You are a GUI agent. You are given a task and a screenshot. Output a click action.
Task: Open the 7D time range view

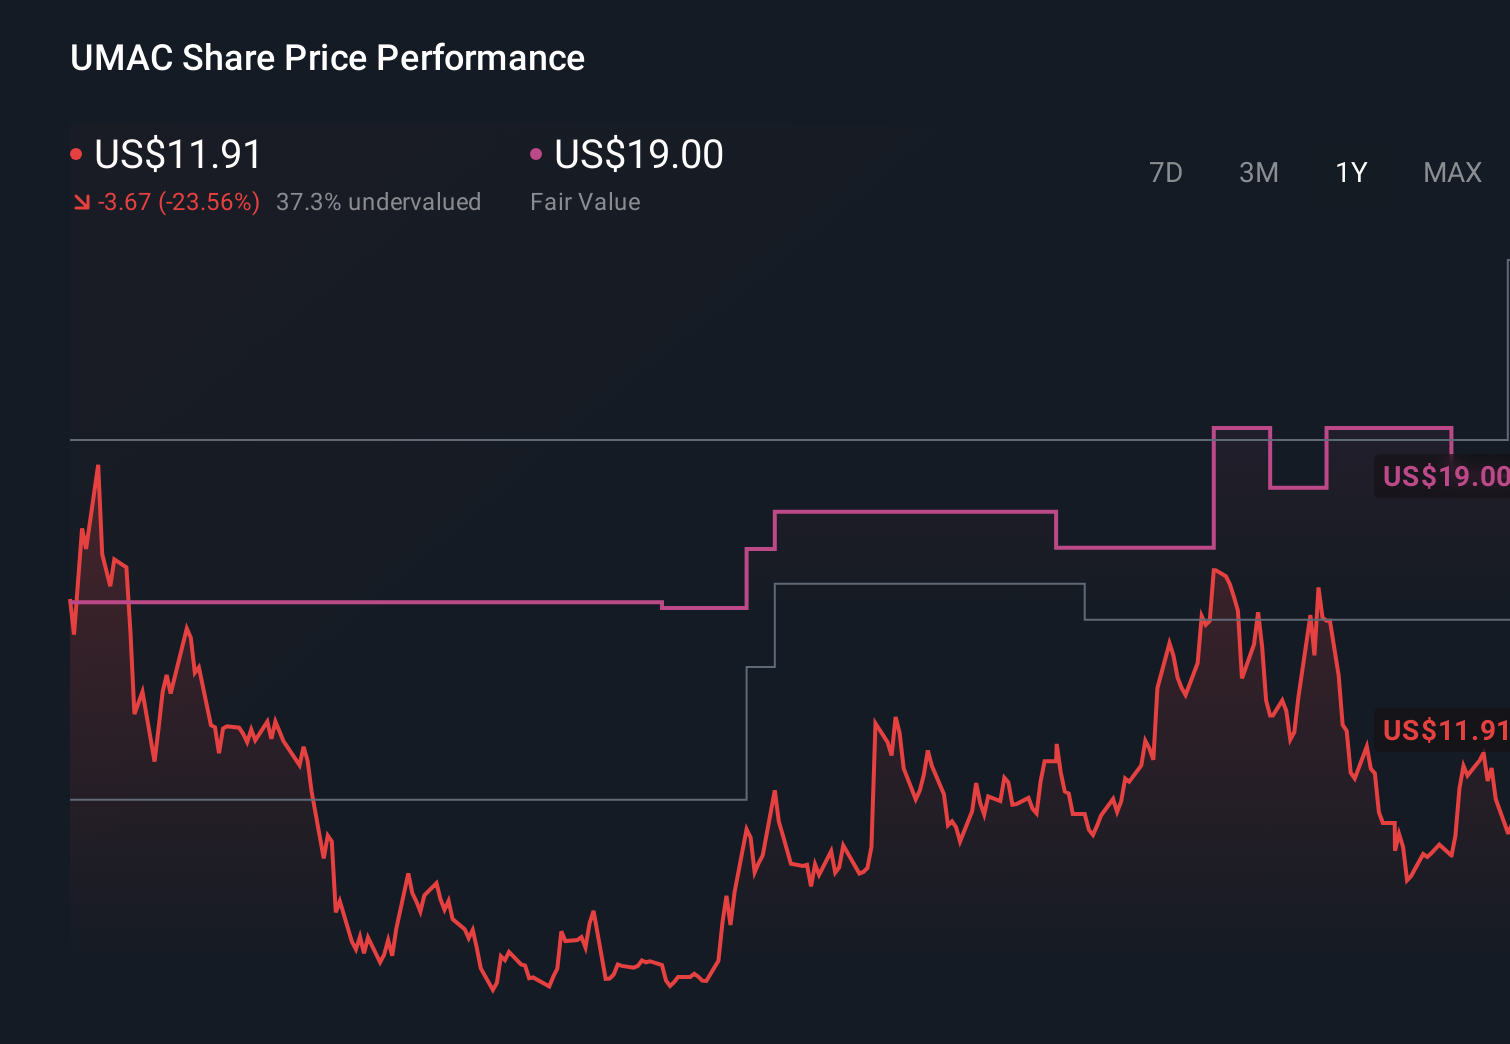(1166, 172)
